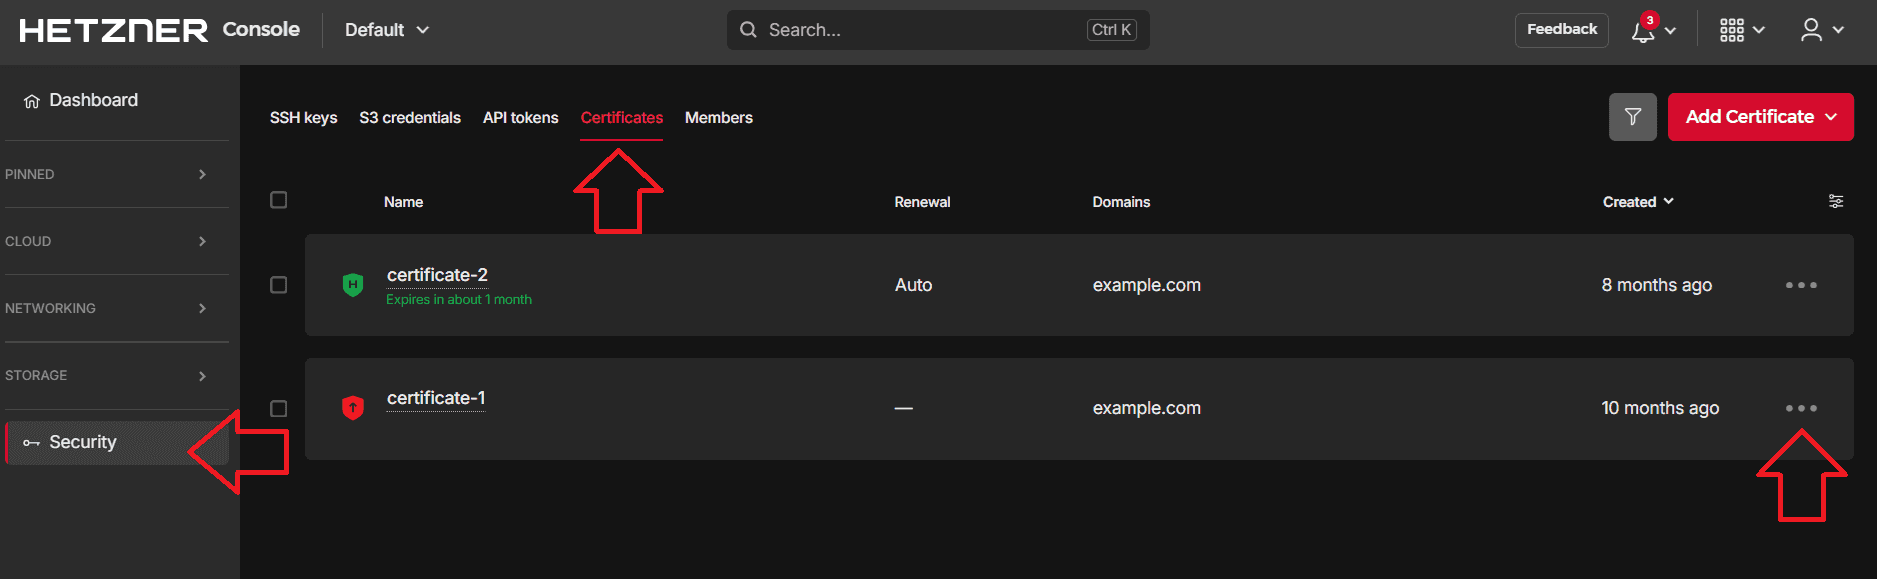Viewport: 1877px width, 579px height.
Task: Focus the Search input field
Action: (x=938, y=30)
